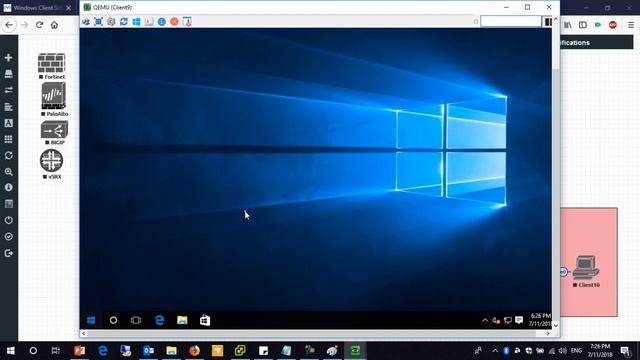Open Firefox from the host taskbar

(x=194, y=351)
